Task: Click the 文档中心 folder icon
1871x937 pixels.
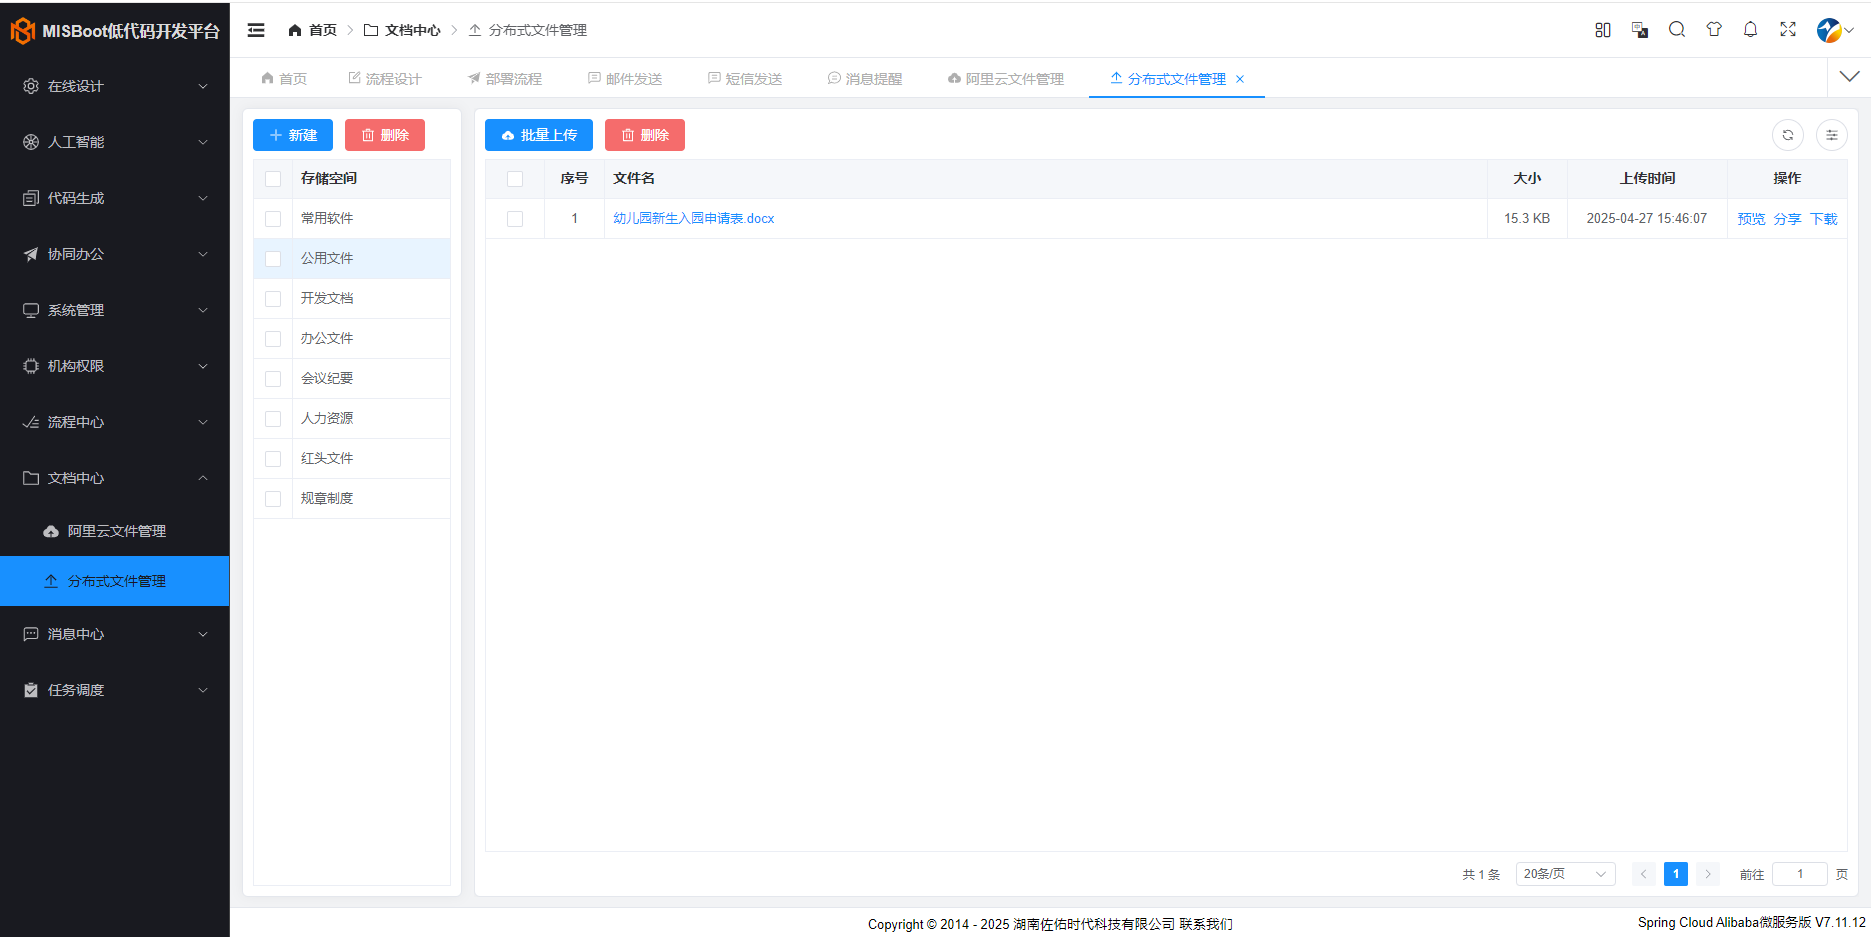Action: point(31,478)
